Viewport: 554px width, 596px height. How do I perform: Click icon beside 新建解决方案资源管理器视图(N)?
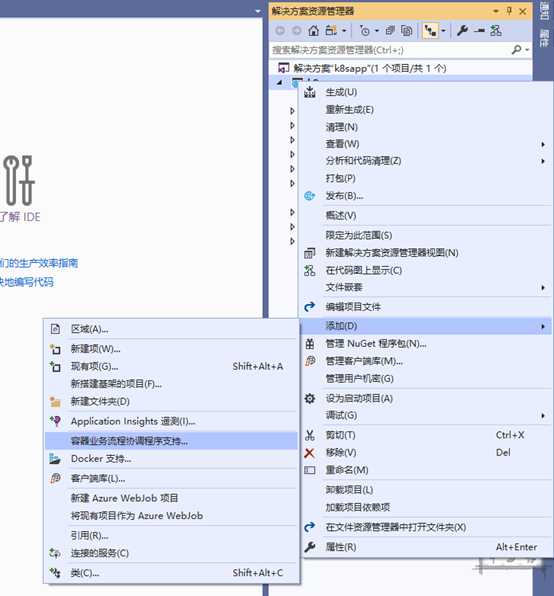tap(310, 253)
